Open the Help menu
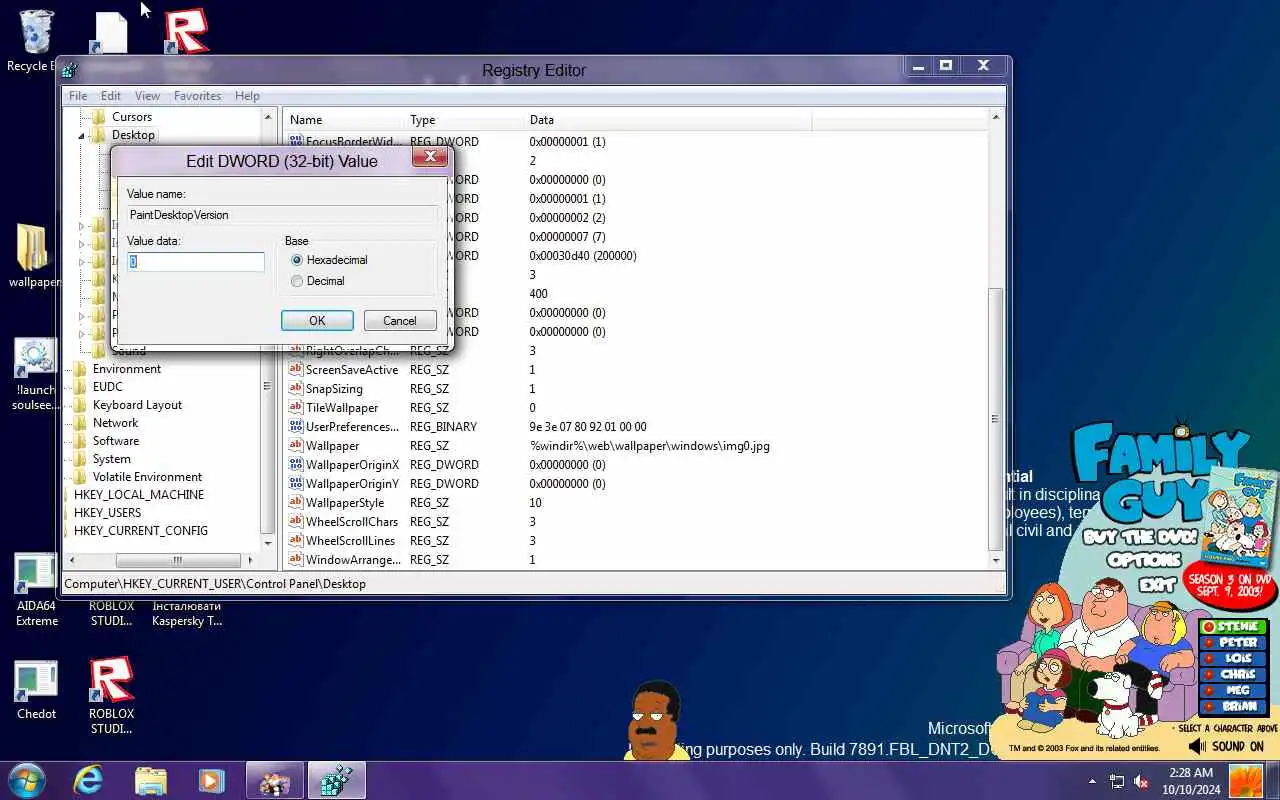 [247, 96]
